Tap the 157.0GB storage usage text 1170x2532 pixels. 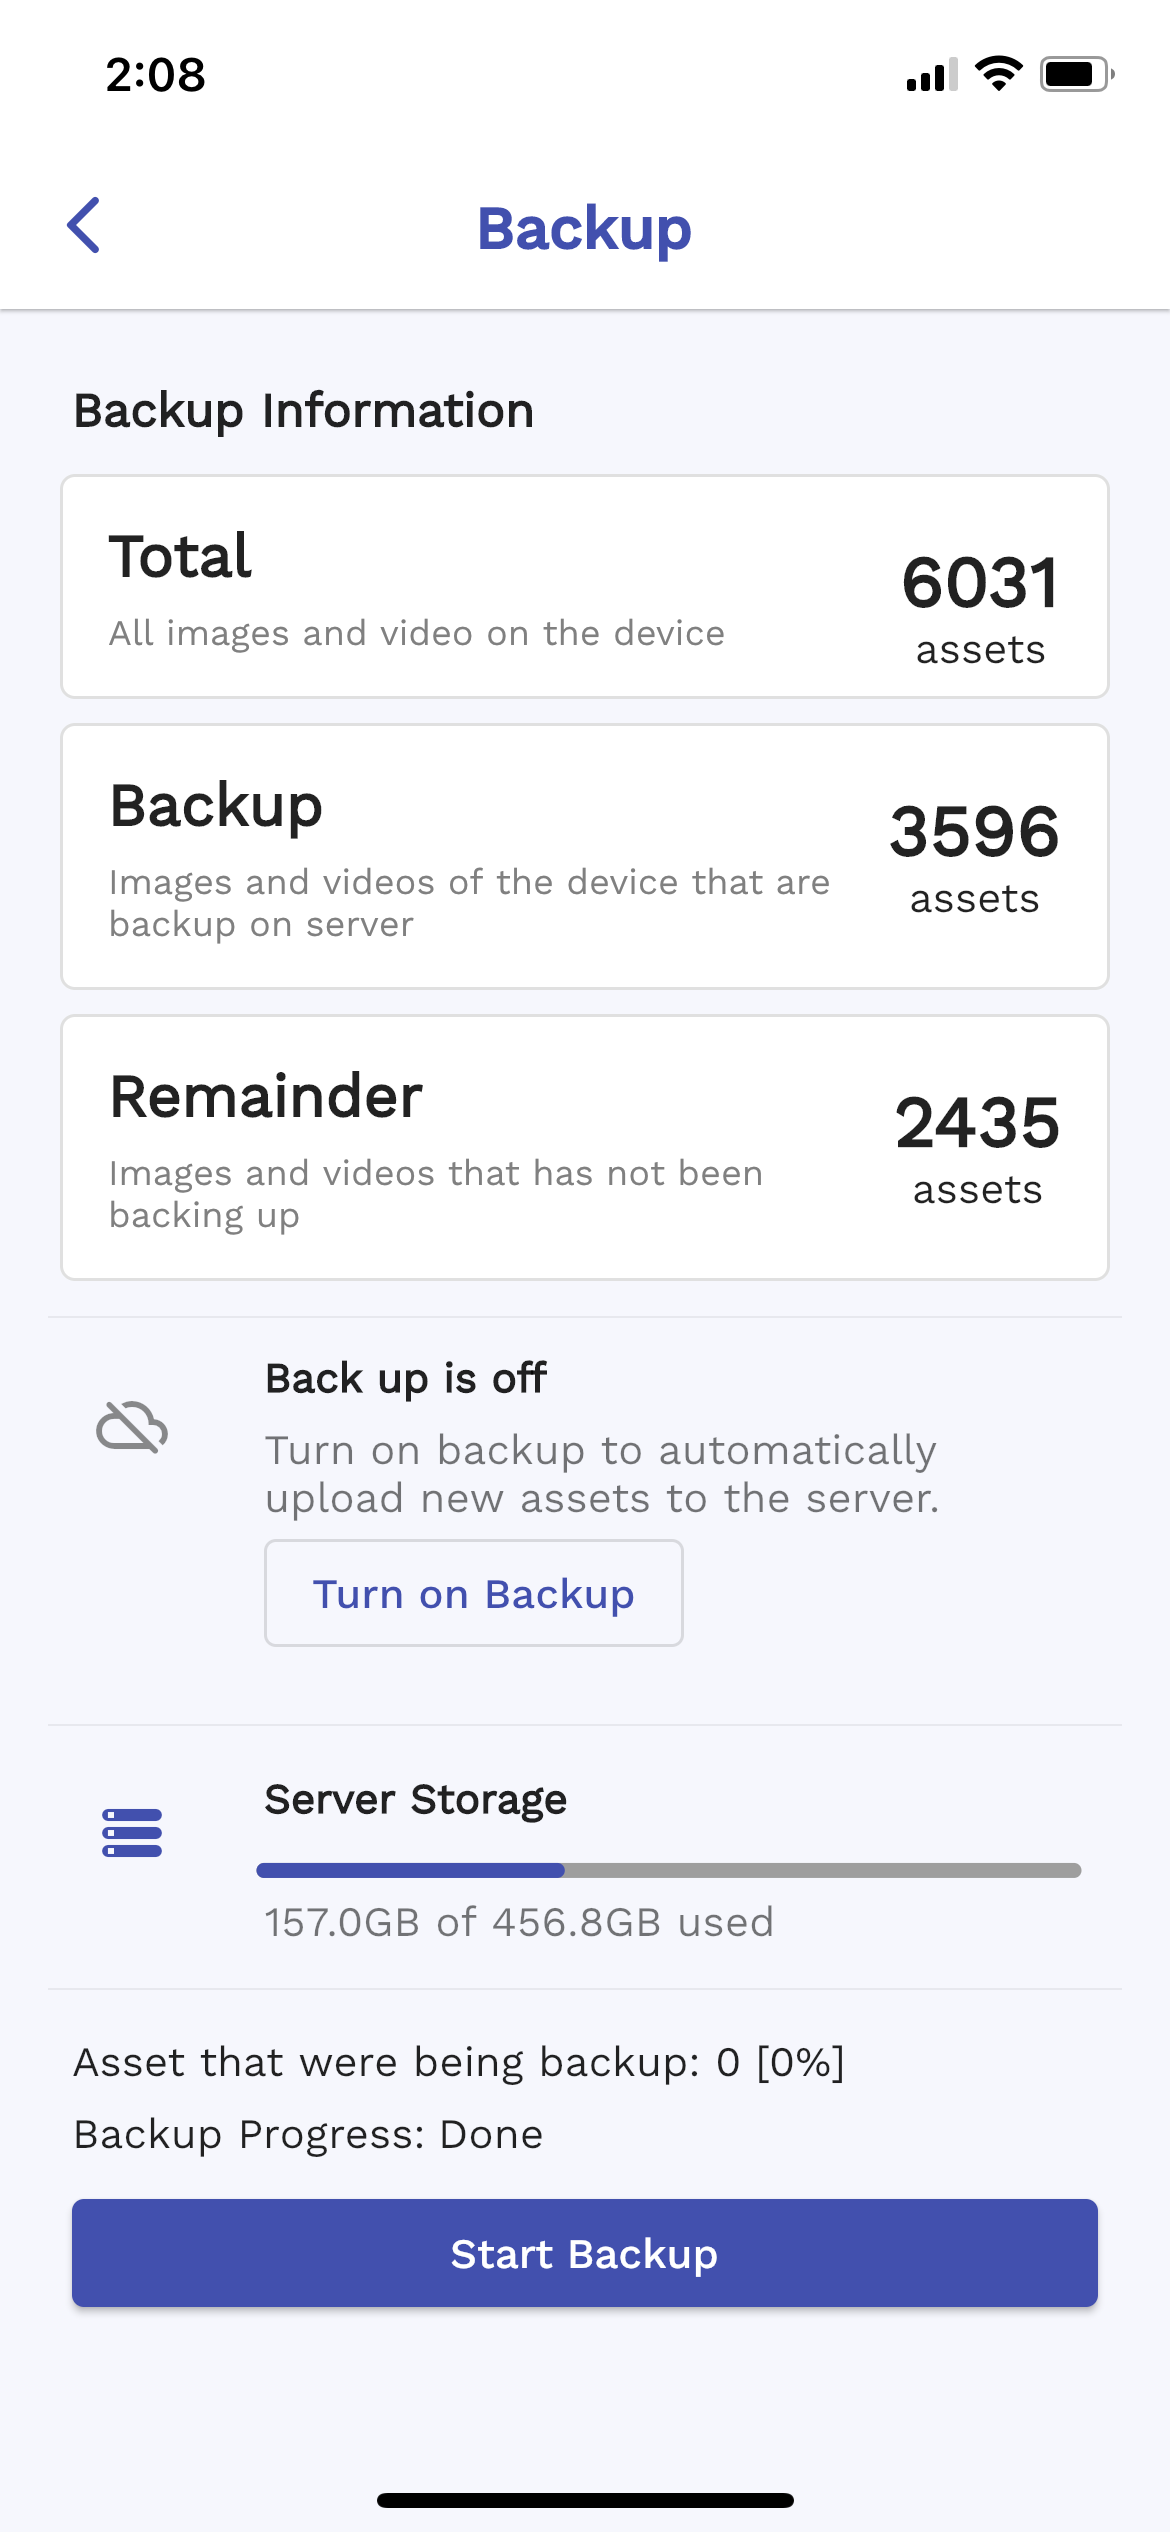coord(518,1923)
